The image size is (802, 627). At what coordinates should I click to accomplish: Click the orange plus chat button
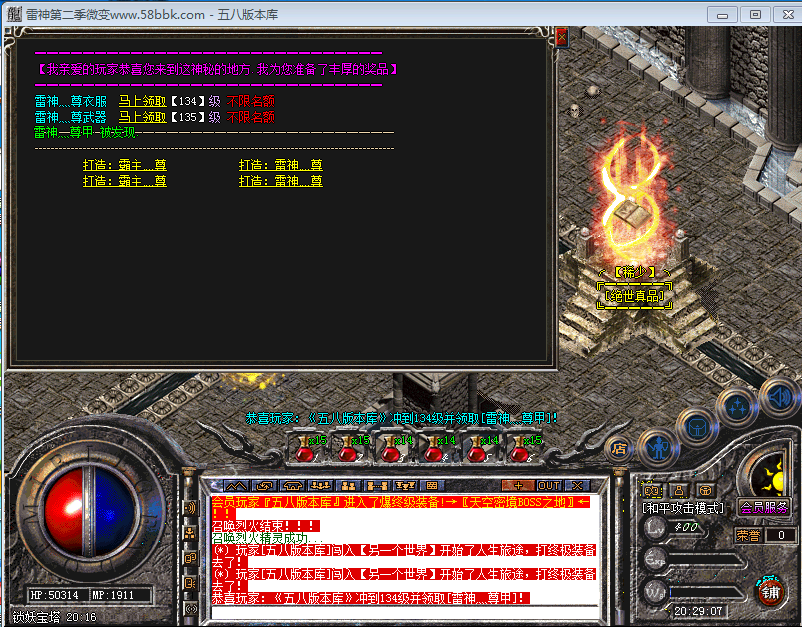coord(518,485)
